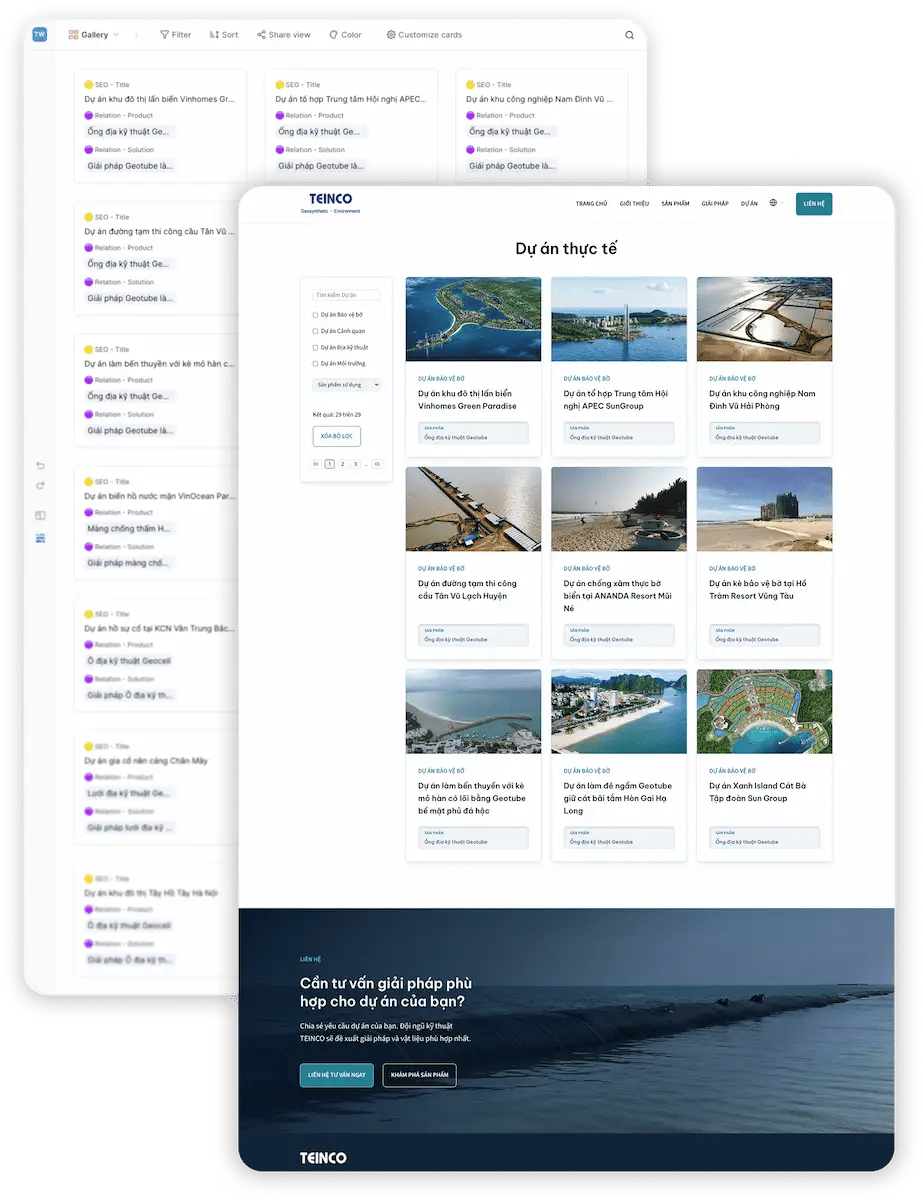Screen dimensions: 923x1200
Task: Check the Dự án Bảo vệ bờ checkbox
Action: click(x=316, y=315)
